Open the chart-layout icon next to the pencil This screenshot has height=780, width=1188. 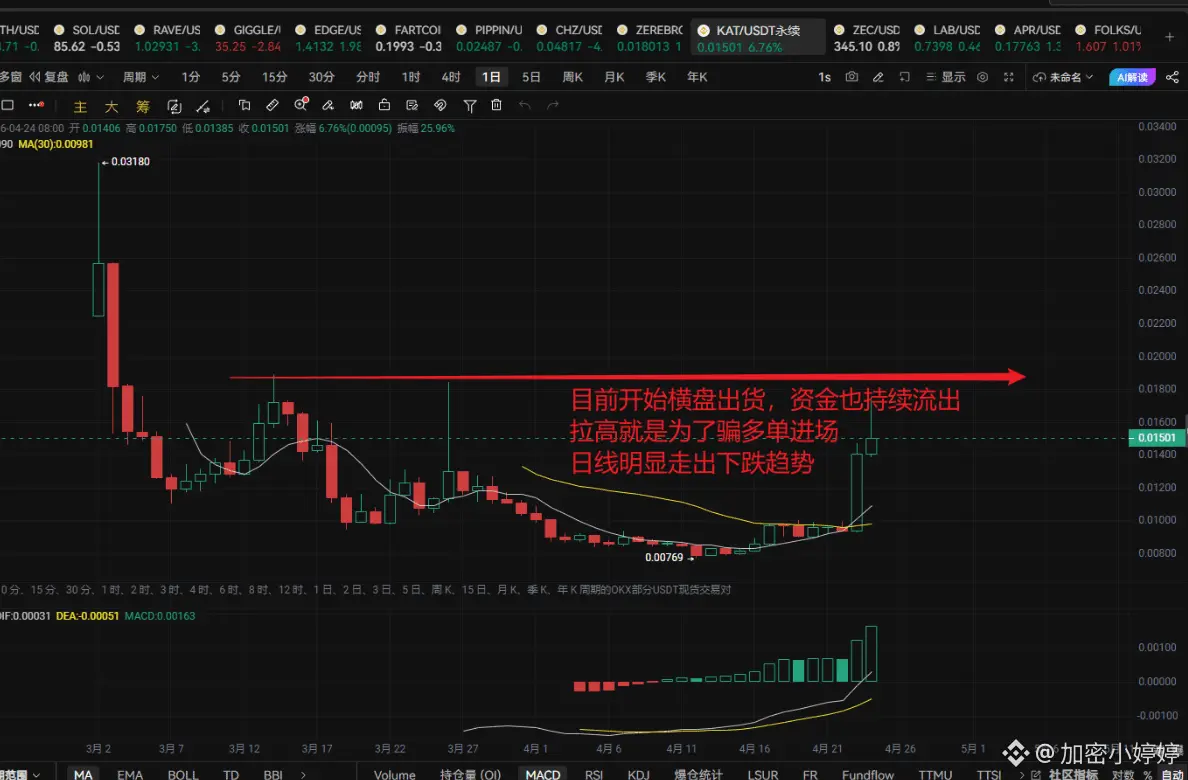click(904, 77)
